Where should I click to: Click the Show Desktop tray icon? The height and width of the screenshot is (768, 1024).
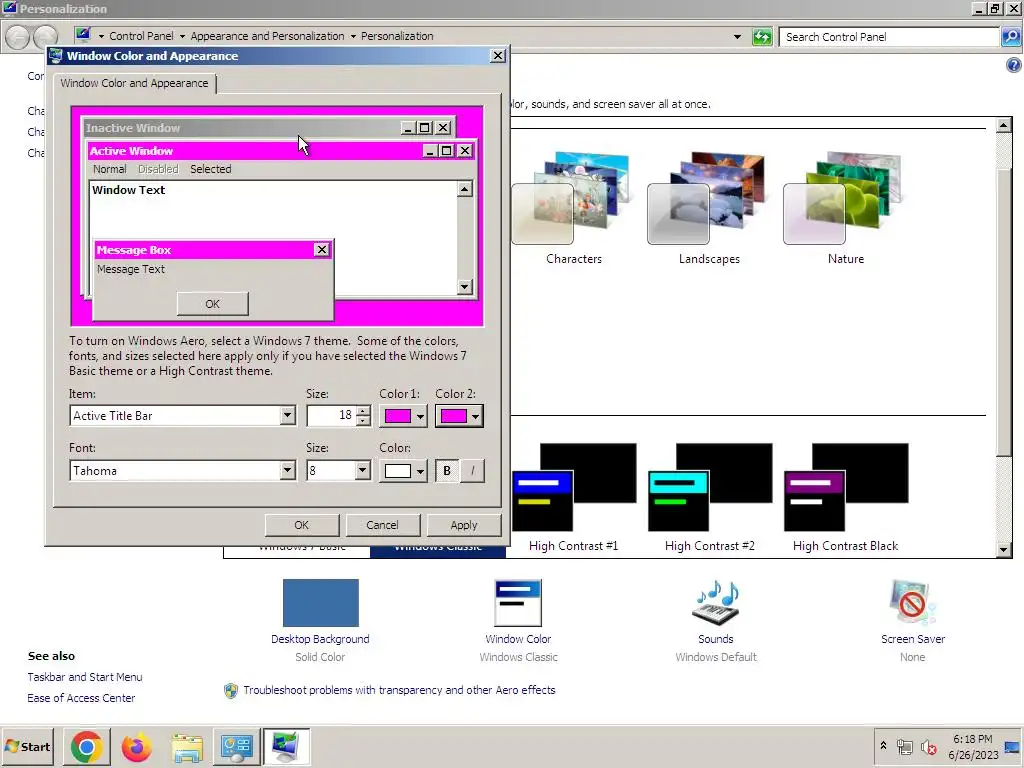(1014, 746)
